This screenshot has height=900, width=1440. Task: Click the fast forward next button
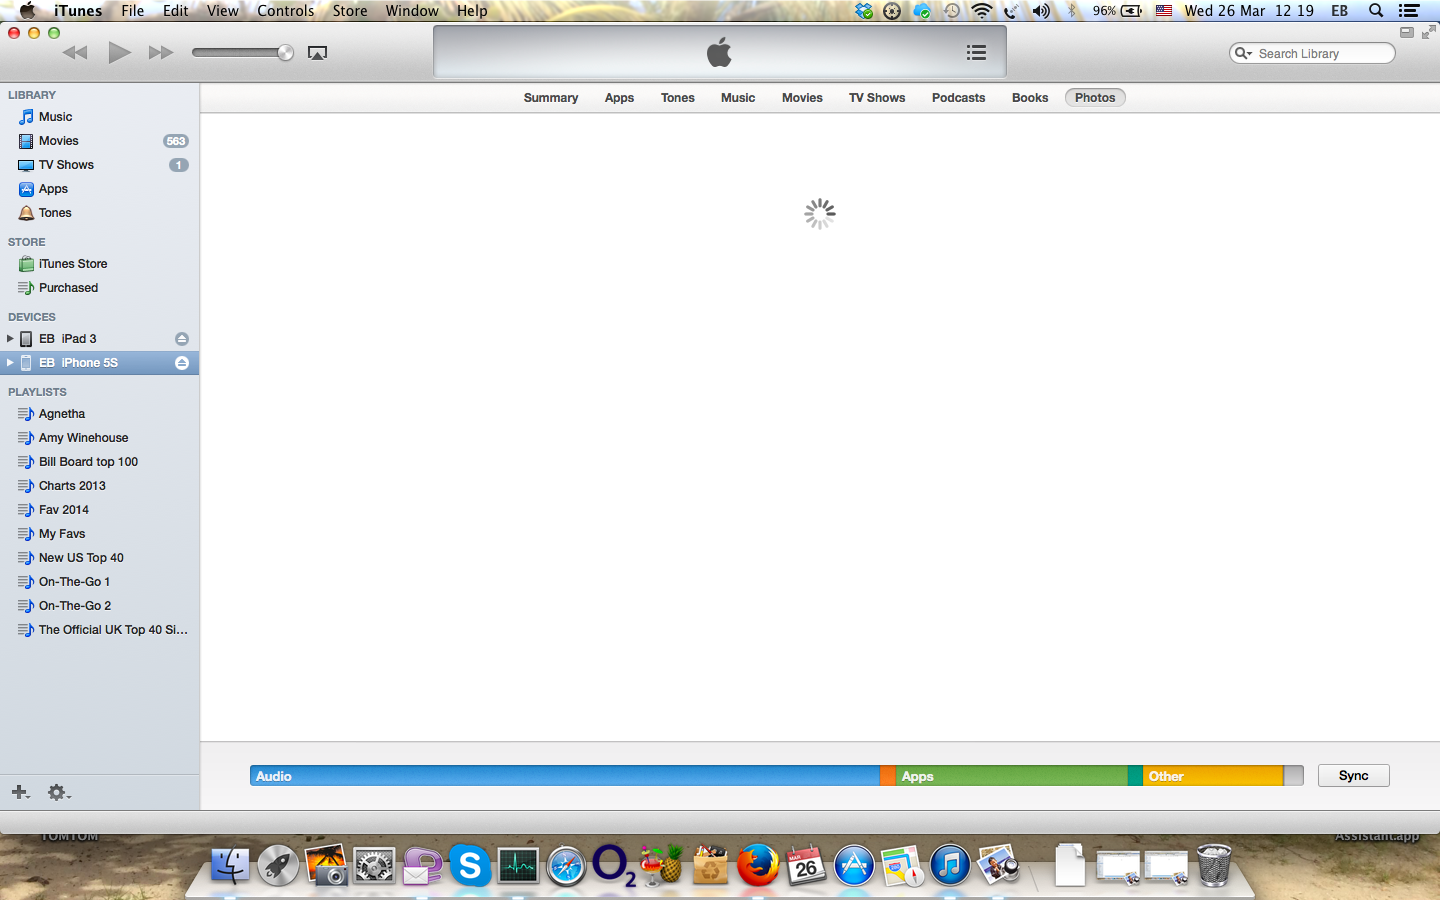pos(161,53)
